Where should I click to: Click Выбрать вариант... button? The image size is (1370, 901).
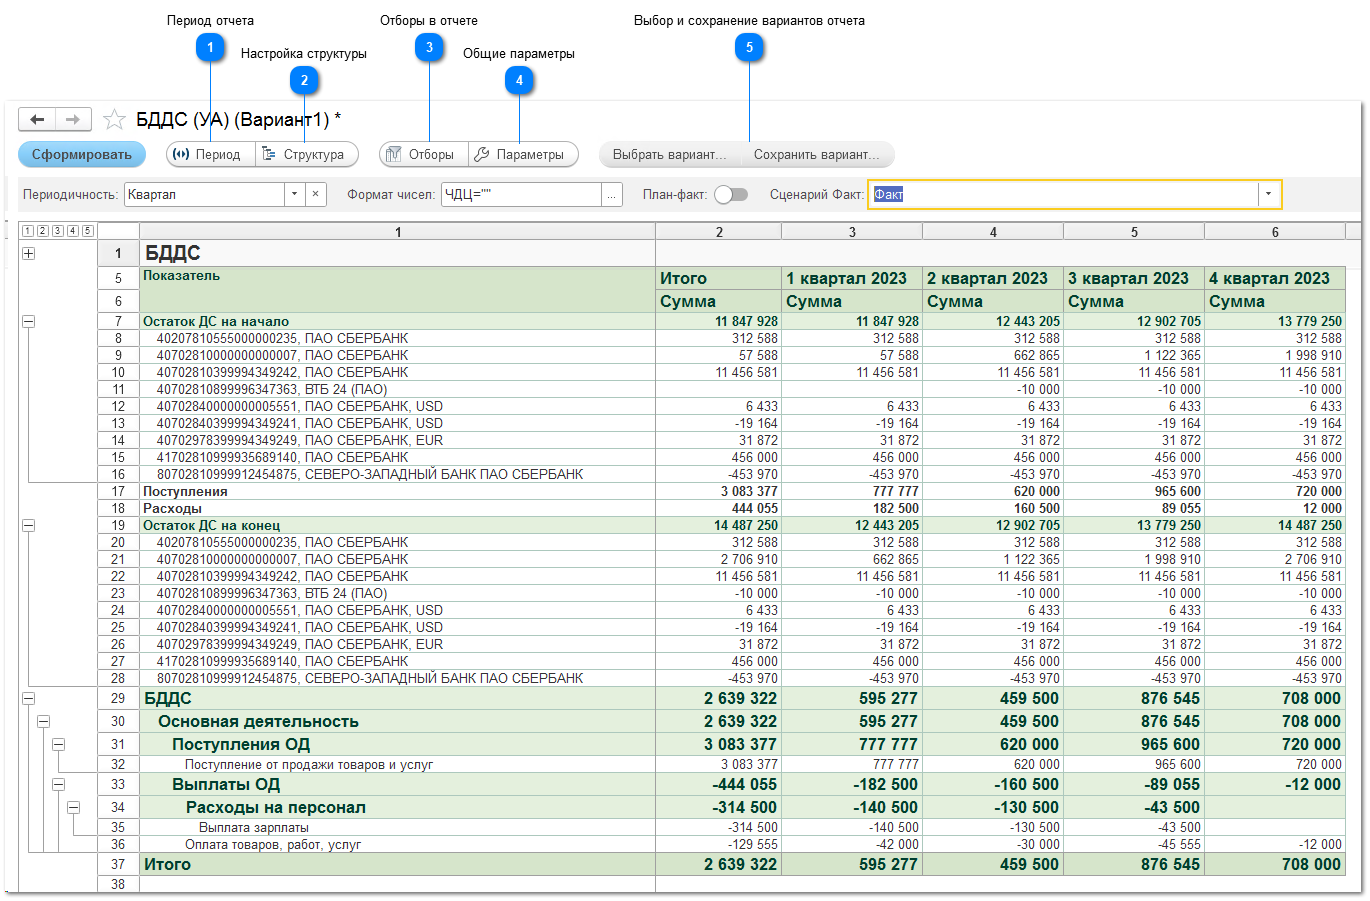pyautogui.click(x=669, y=154)
